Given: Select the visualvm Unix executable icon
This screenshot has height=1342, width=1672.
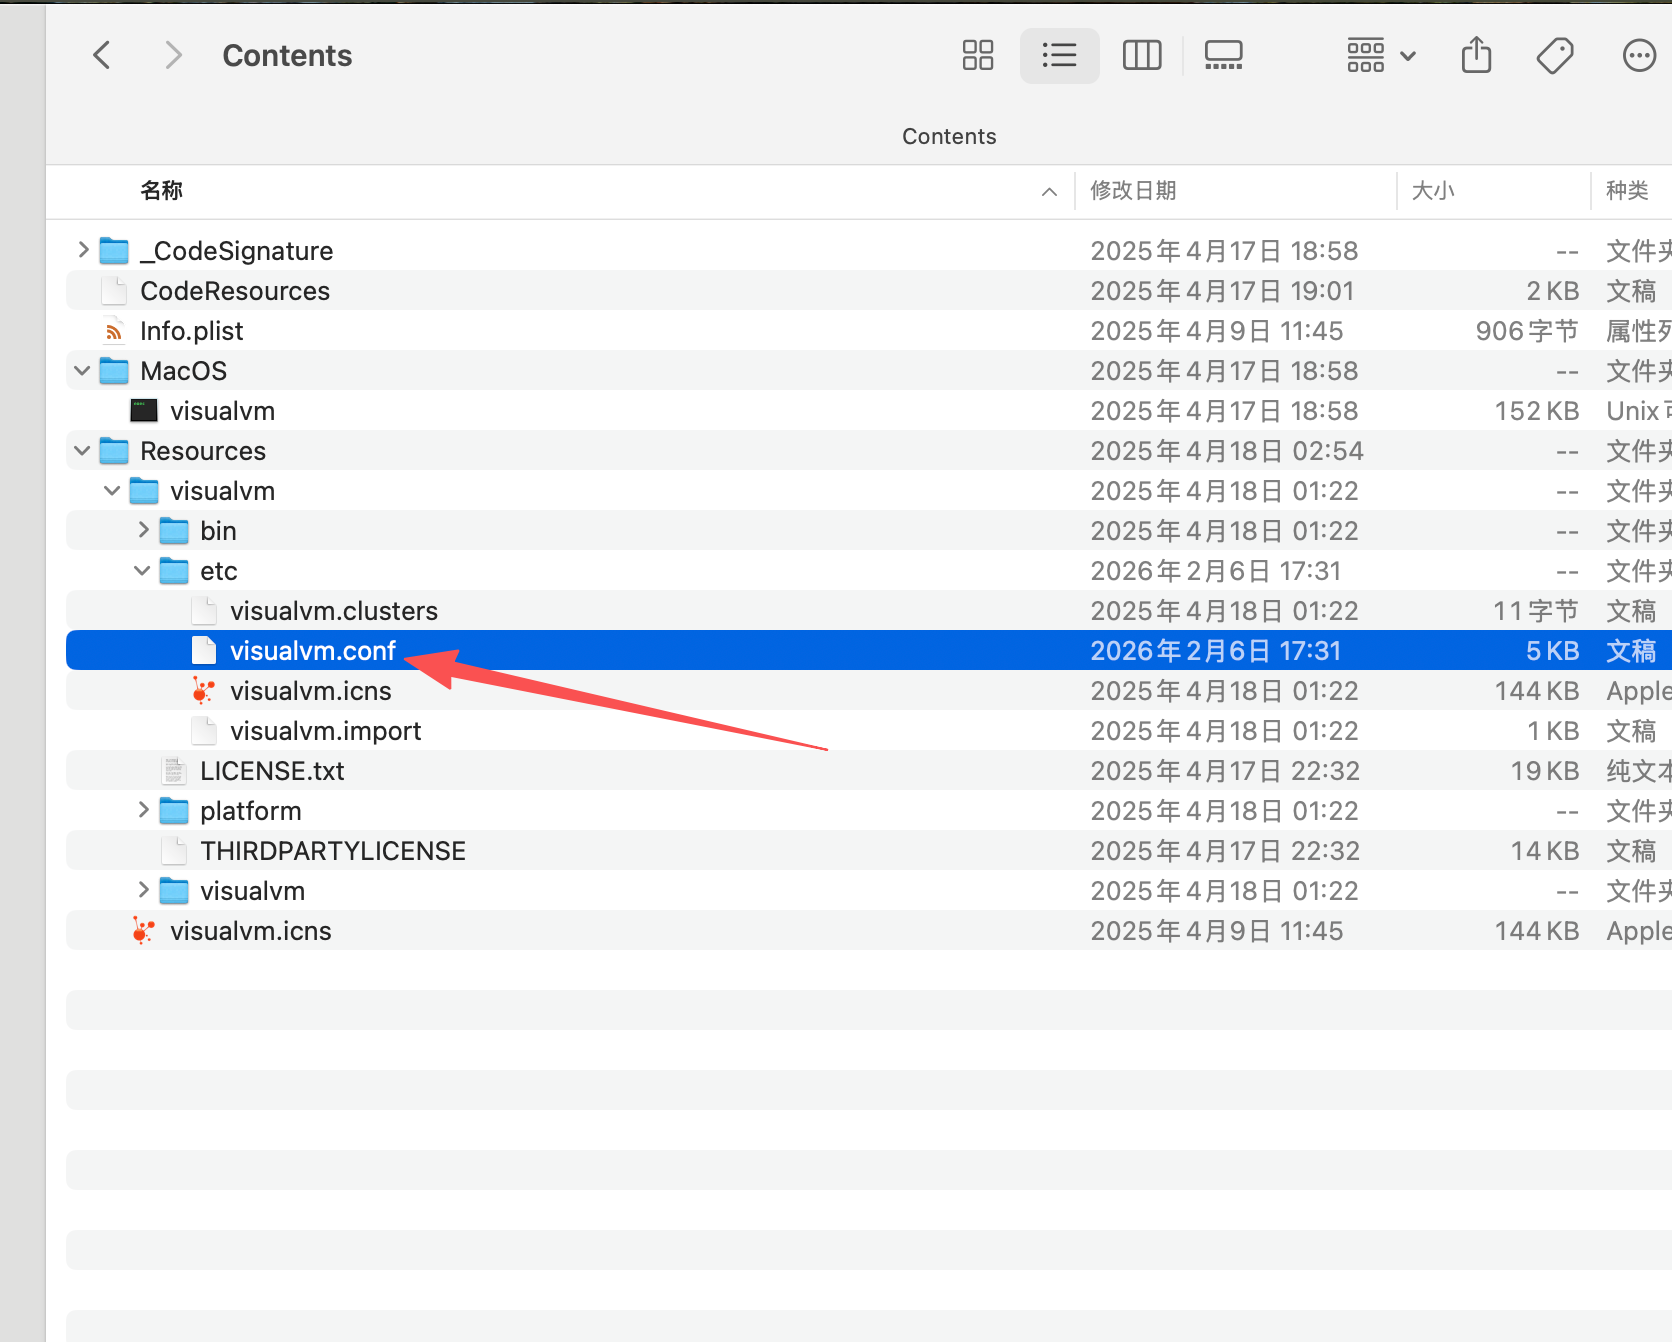Looking at the screenshot, I should tap(144, 410).
